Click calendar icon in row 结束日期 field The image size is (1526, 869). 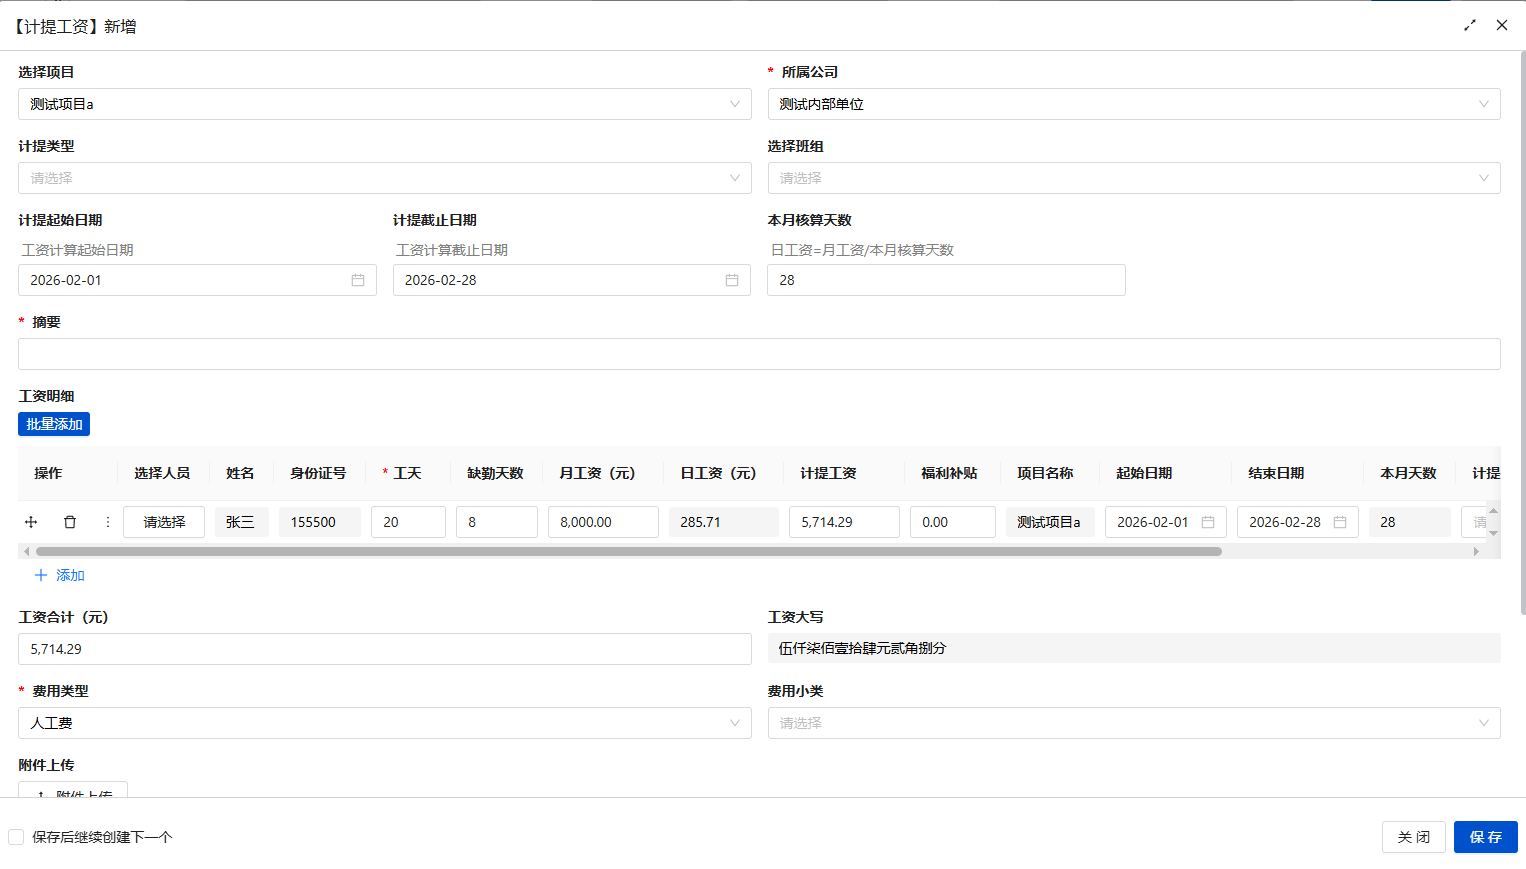point(1340,522)
